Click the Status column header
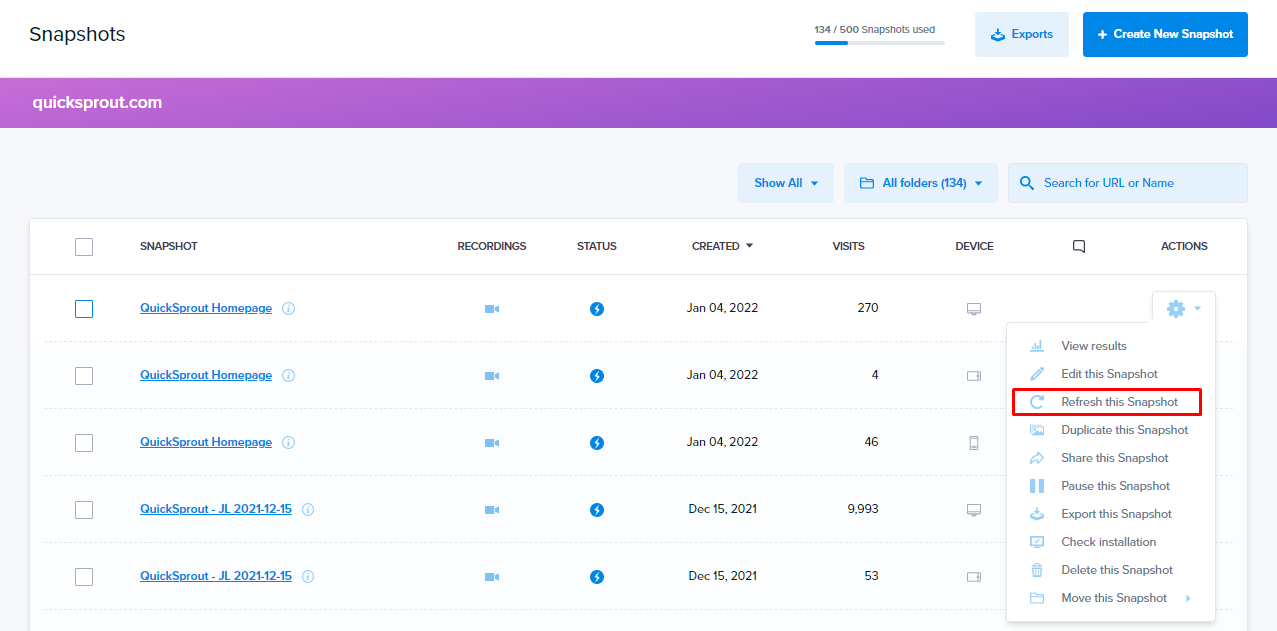The image size is (1277, 631). click(597, 246)
